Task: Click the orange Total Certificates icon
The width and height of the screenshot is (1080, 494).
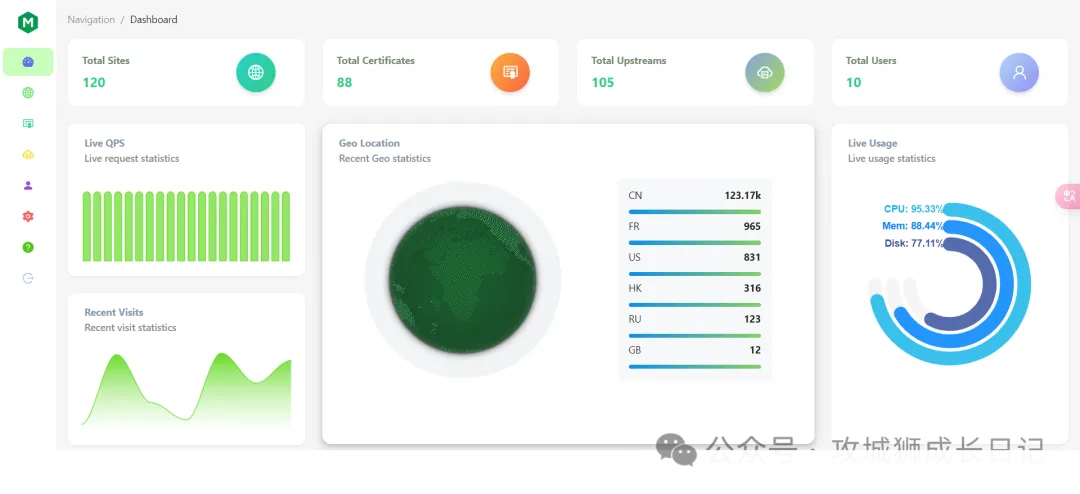Action: pyautogui.click(x=510, y=73)
